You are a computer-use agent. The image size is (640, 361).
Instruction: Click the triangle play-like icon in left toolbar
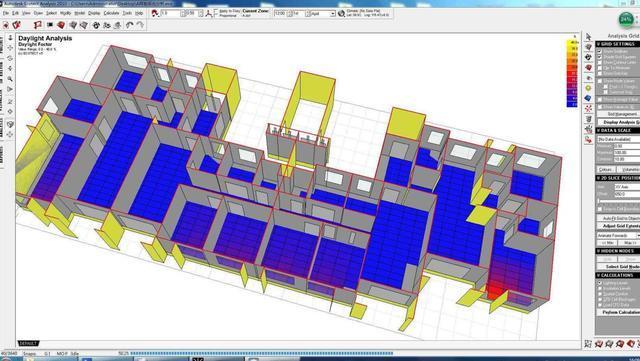(x=10, y=89)
